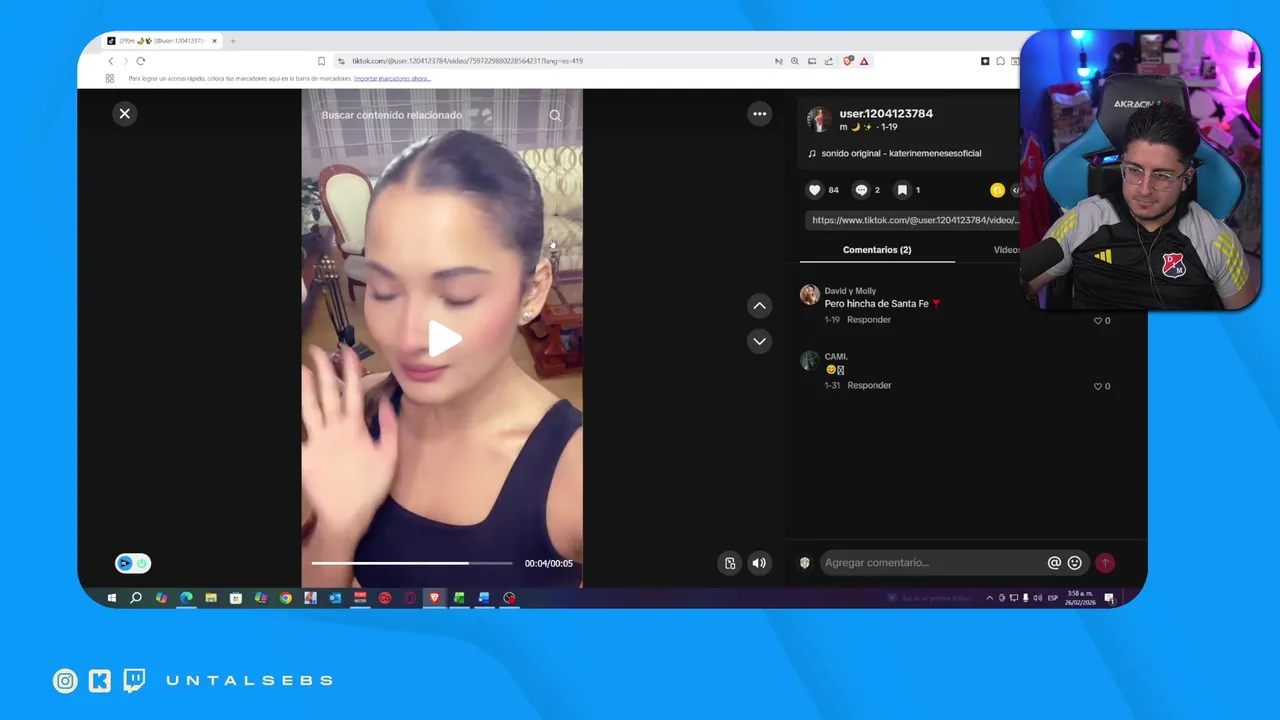This screenshot has width=1280, height=720.
Task: Click the Agregar comentario input field
Action: (931, 563)
